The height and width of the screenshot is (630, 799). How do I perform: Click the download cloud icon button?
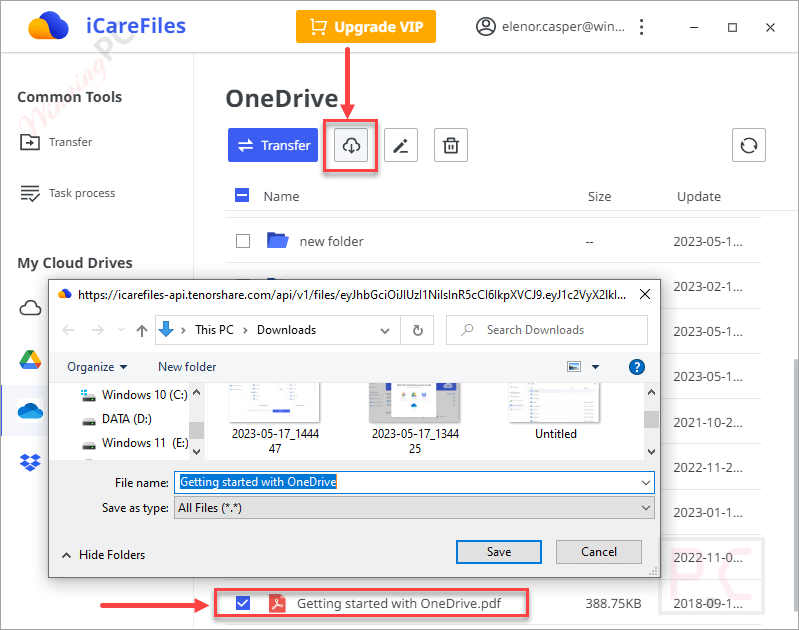(x=351, y=145)
